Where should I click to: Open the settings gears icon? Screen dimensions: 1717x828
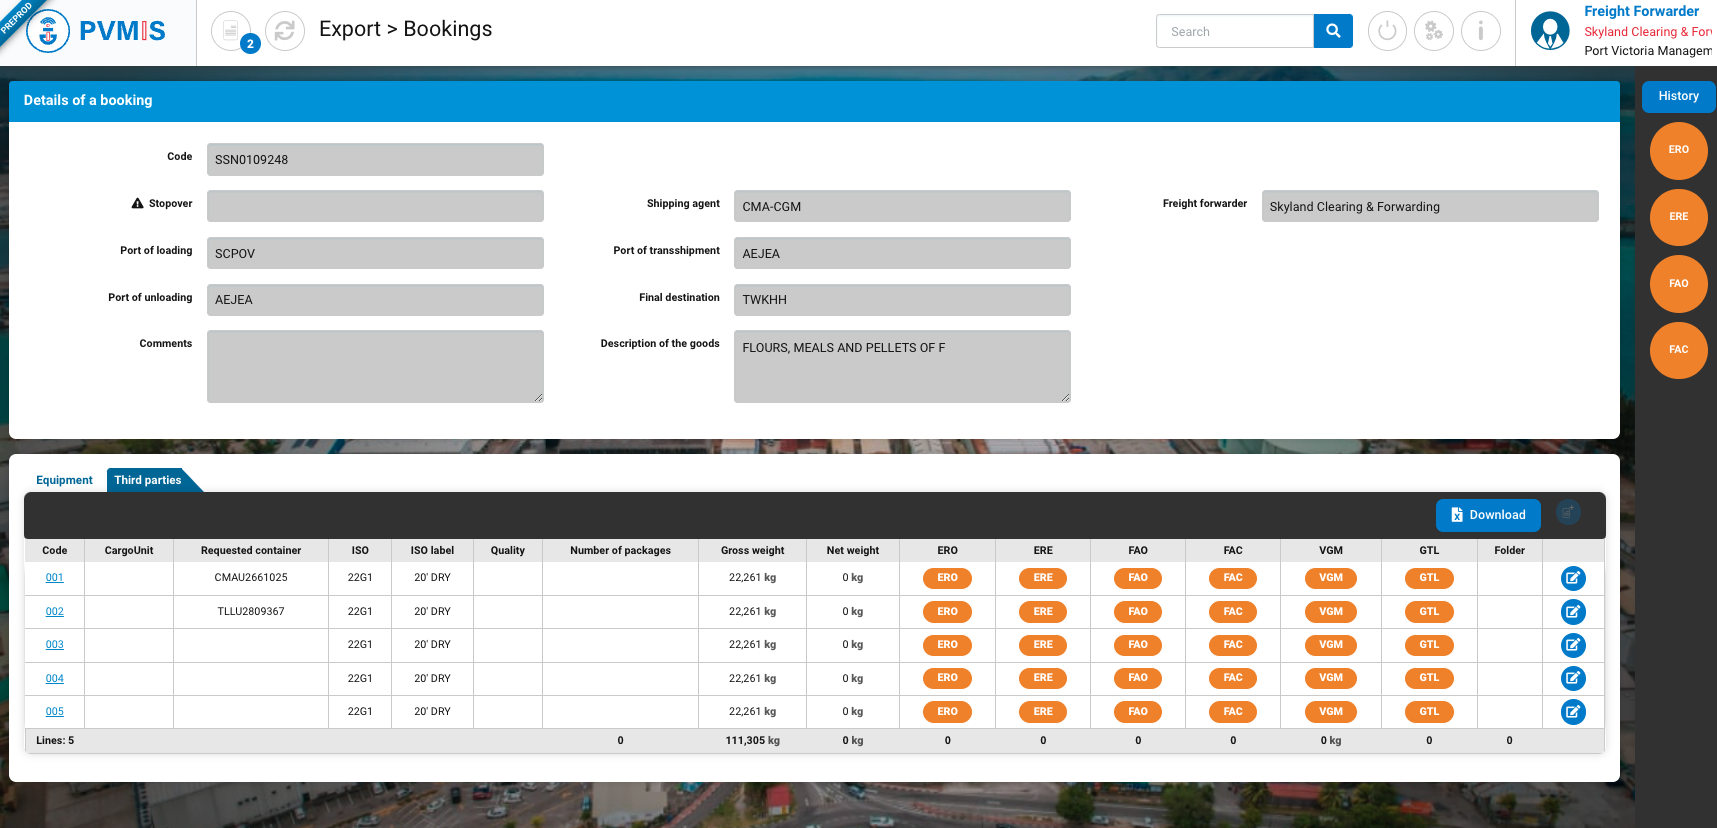(x=1433, y=31)
